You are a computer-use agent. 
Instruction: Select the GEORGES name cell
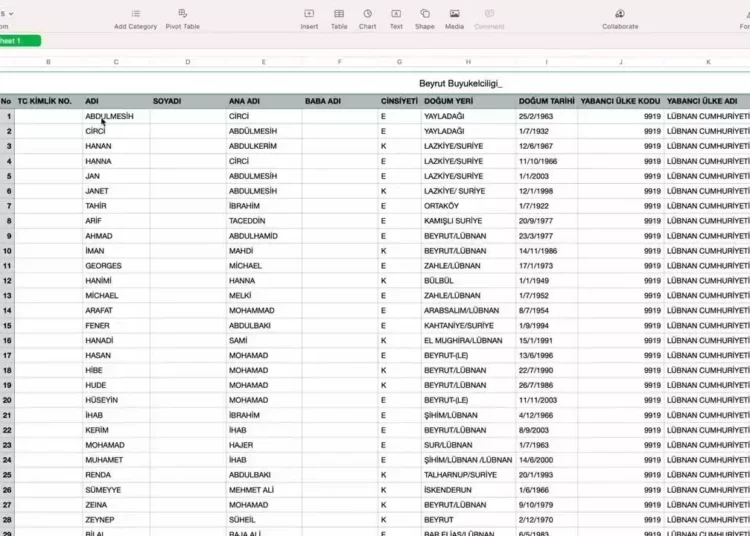click(116, 265)
